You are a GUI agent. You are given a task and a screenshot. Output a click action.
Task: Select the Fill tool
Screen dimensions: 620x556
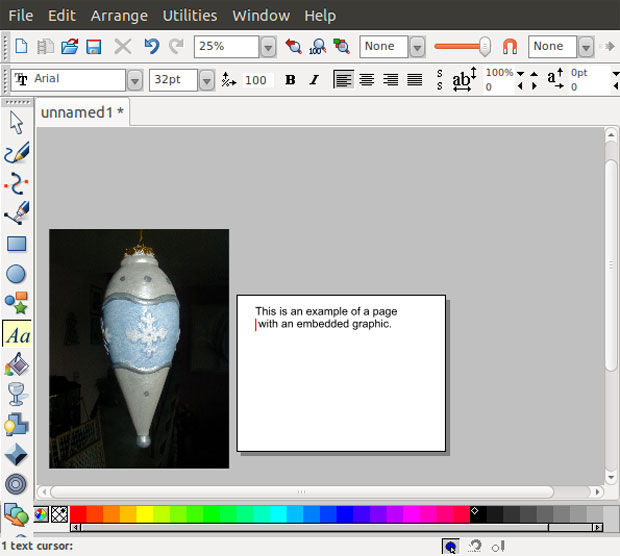click(17, 364)
